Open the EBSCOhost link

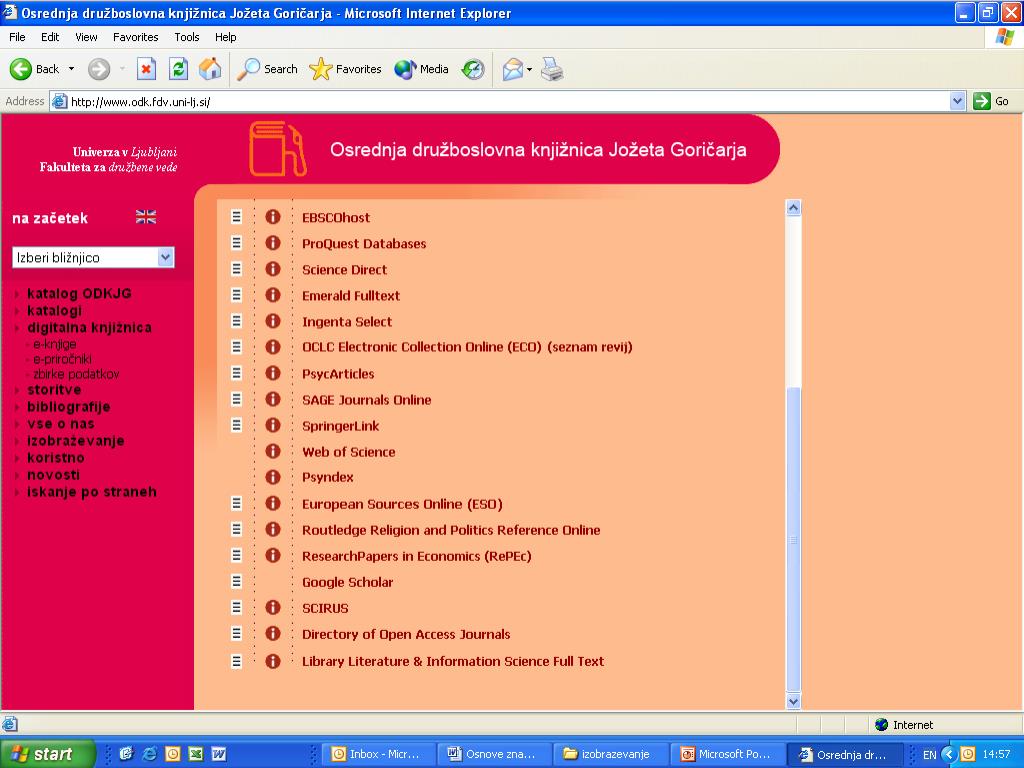pyautogui.click(x=336, y=217)
